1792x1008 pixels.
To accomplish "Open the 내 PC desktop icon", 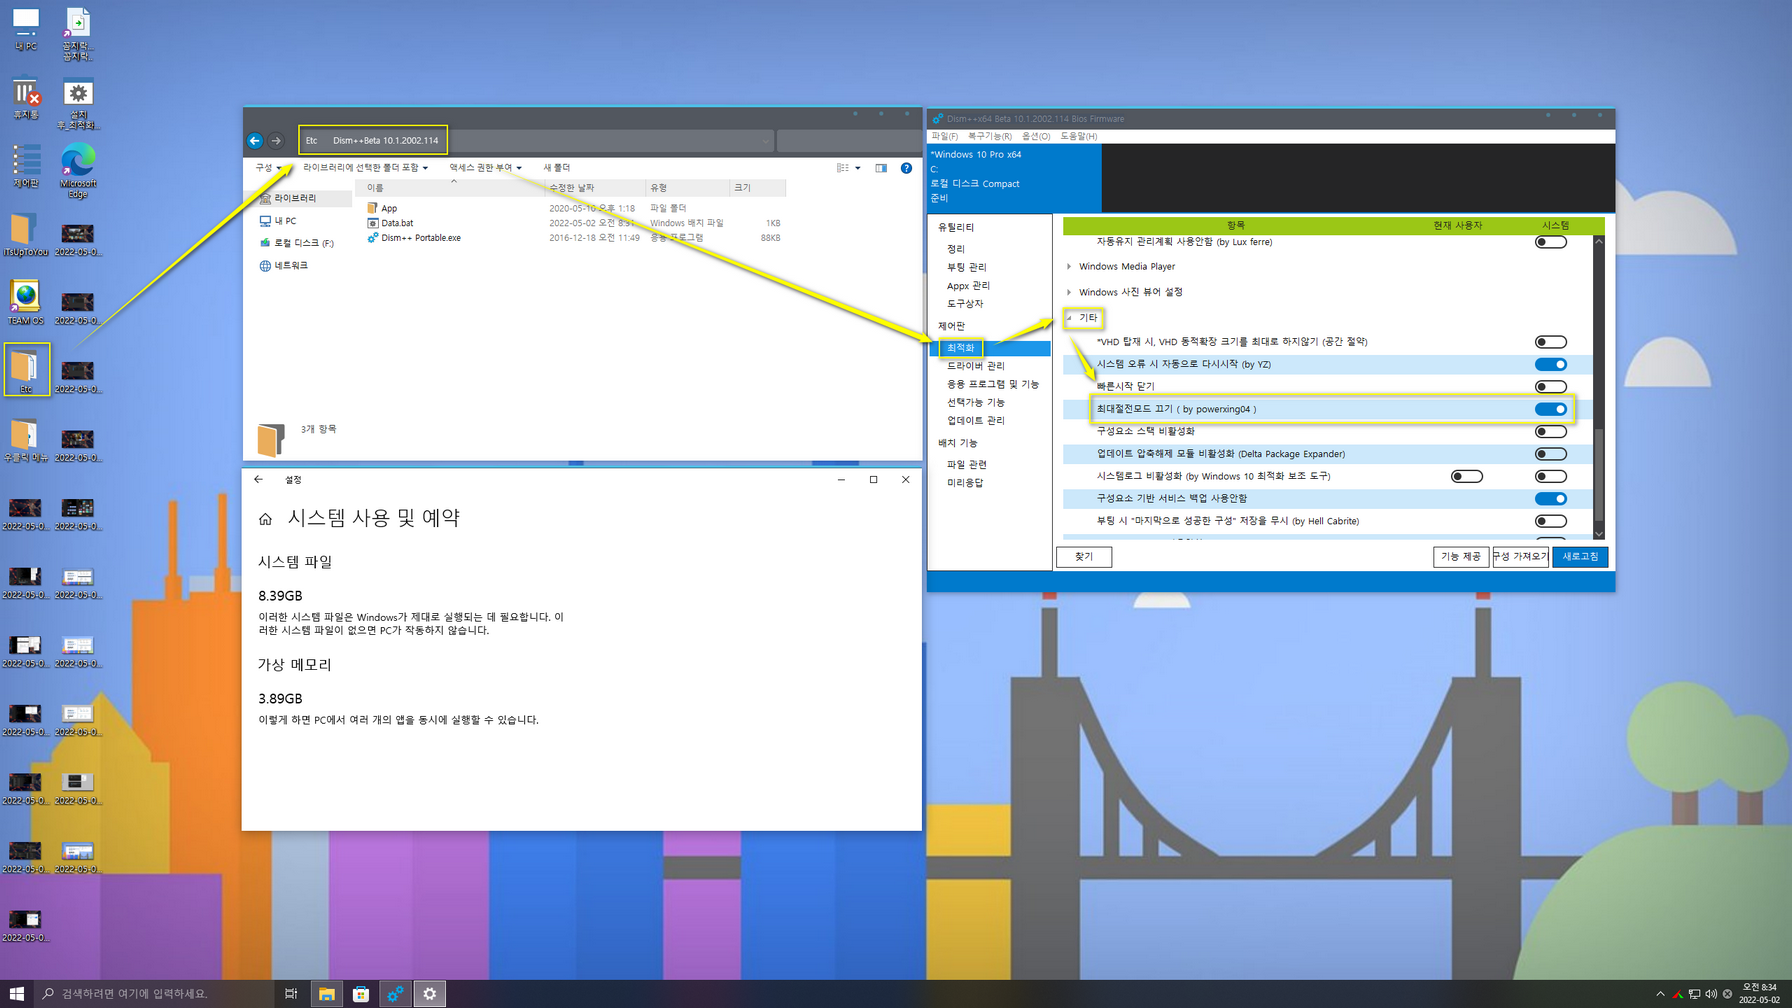I will point(25,30).
